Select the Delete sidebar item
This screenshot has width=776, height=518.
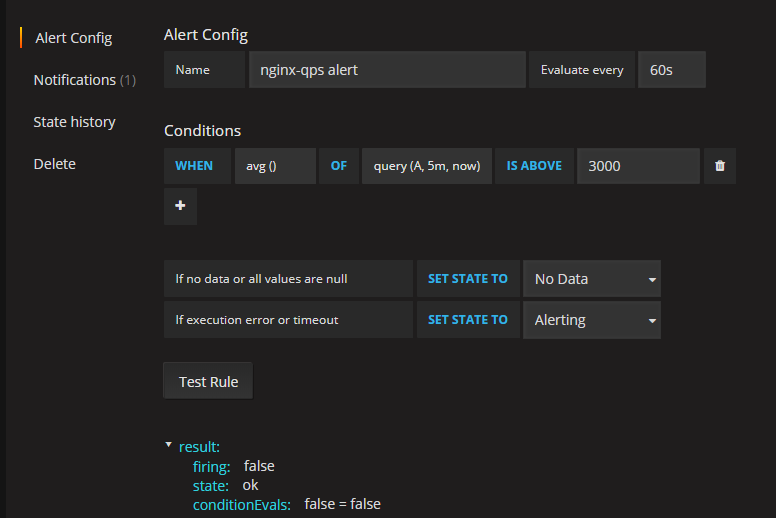tap(54, 164)
